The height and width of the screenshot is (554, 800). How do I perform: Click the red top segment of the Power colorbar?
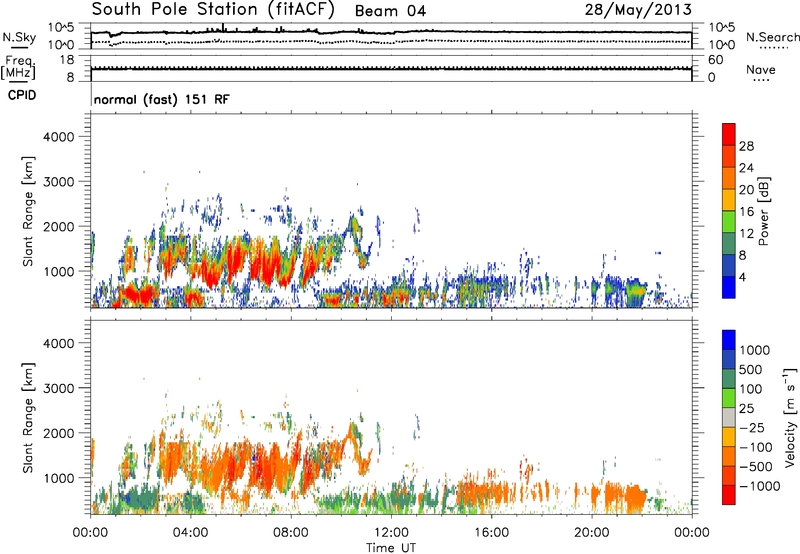[729, 134]
